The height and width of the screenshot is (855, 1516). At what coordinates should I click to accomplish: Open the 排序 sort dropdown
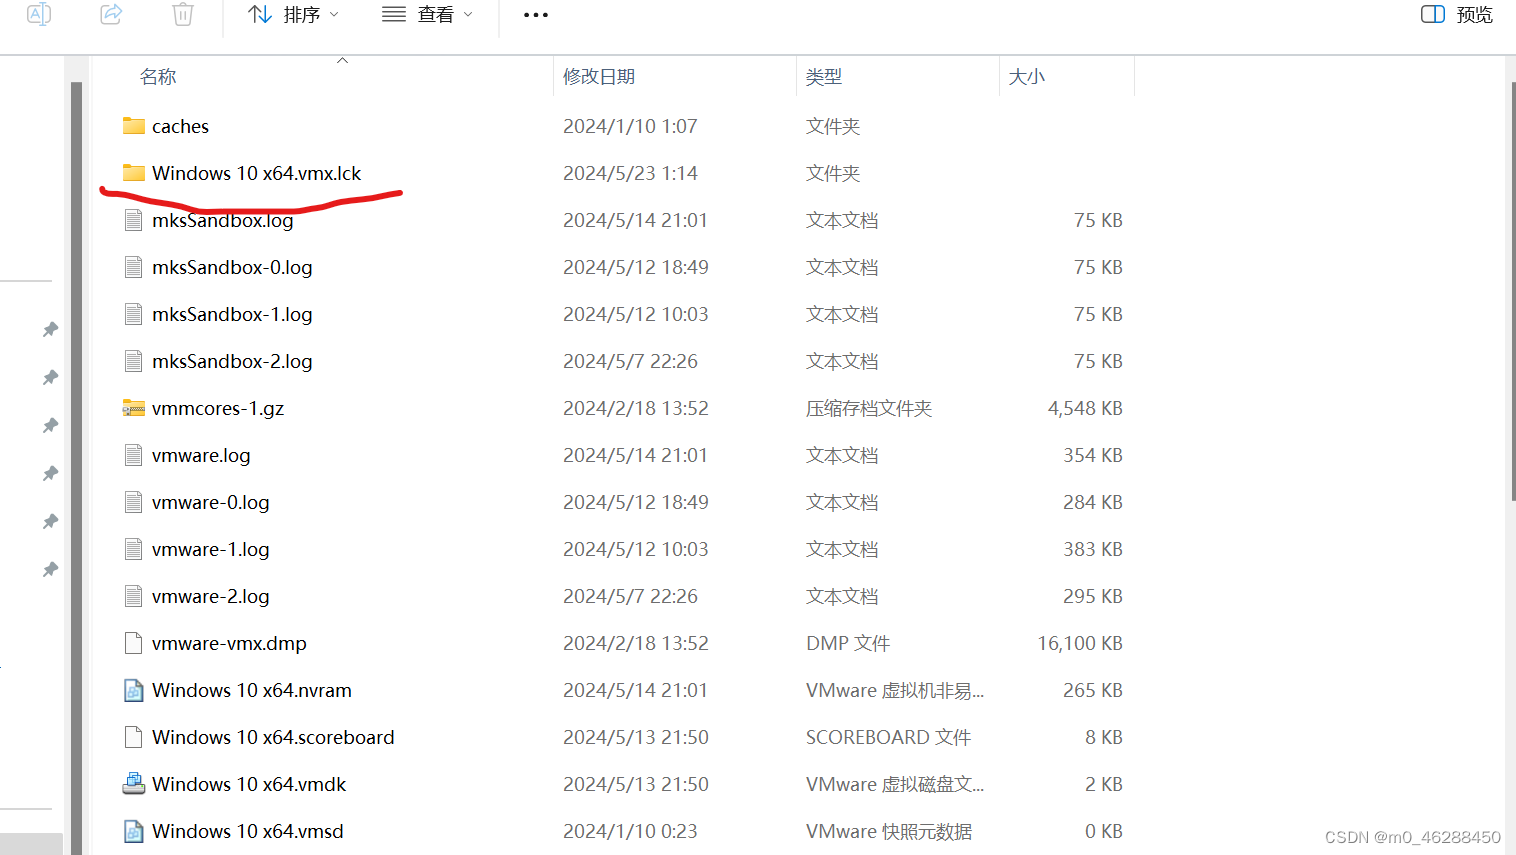point(294,14)
